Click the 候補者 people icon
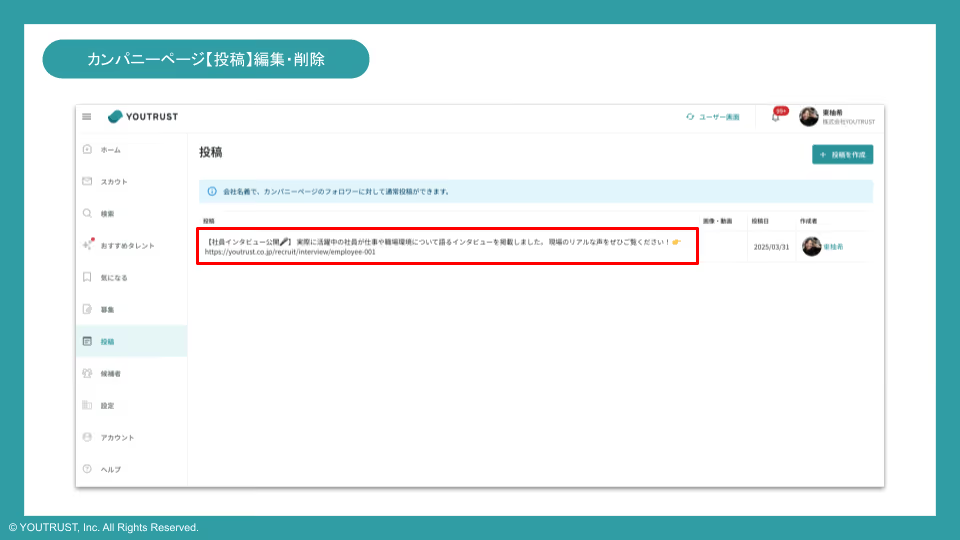The width and height of the screenshot is (960, 540). pyautogui.click(x=88, y=373)
